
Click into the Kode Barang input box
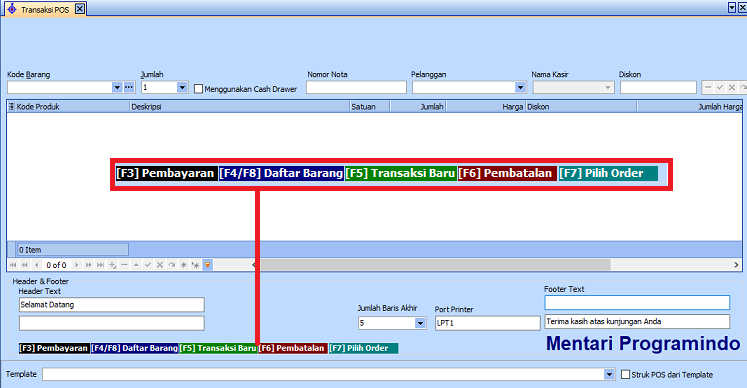[60, 87]
